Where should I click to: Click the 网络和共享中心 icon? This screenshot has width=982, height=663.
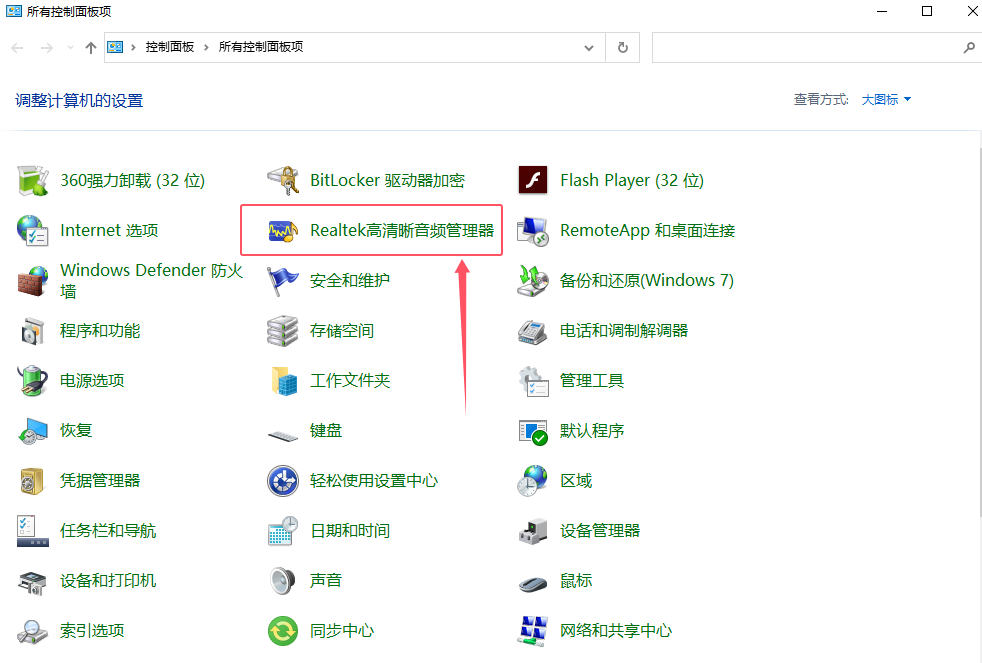tap(533, 631)
